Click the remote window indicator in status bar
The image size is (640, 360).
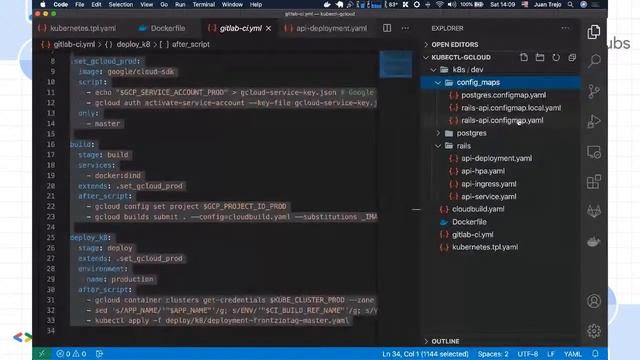(x=41, y=353)
